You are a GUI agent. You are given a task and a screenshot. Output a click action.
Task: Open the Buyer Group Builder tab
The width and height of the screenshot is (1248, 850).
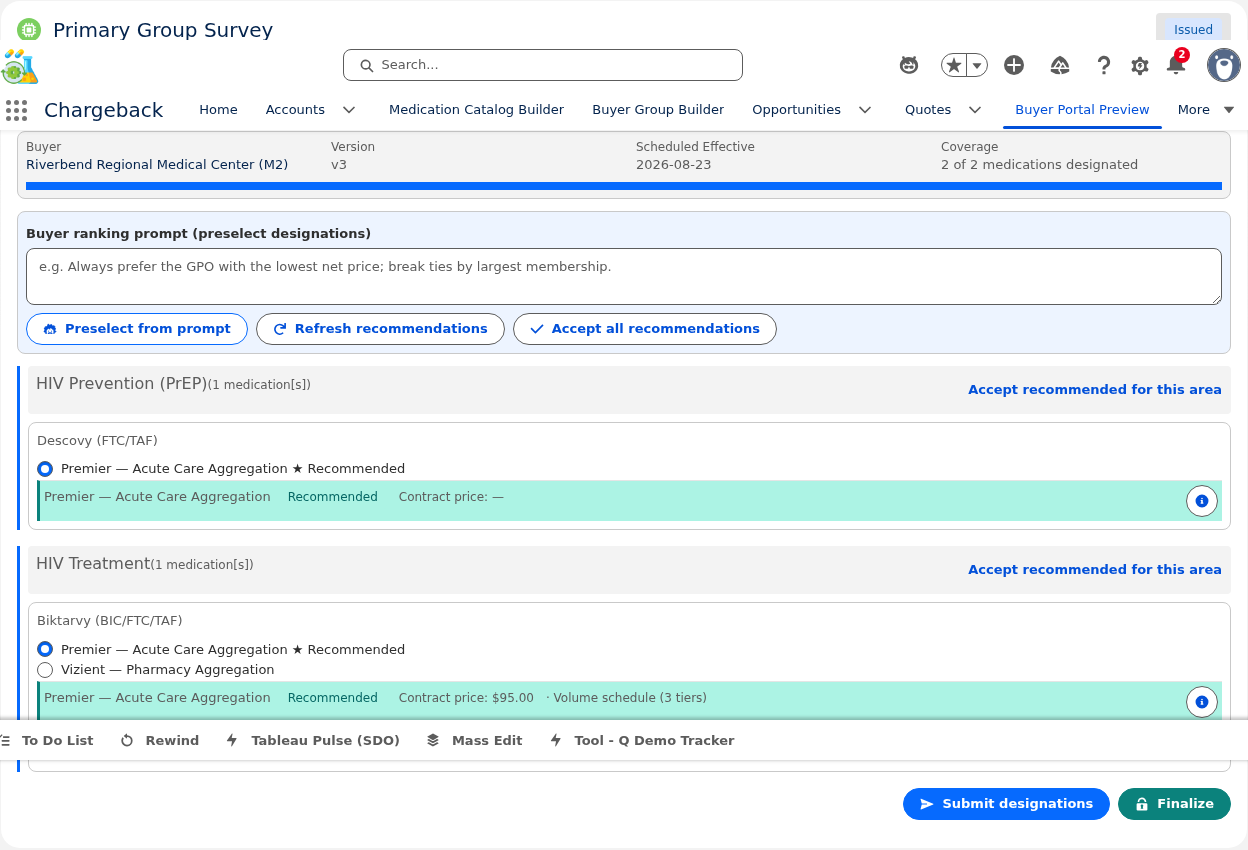click(x=658, y=110)
